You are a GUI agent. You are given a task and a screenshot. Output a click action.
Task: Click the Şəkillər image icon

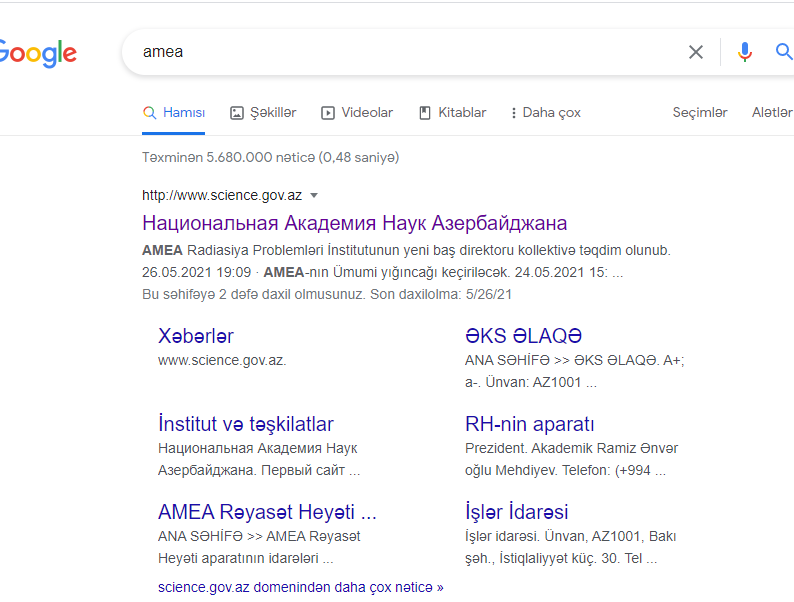[x=237, y=113]
